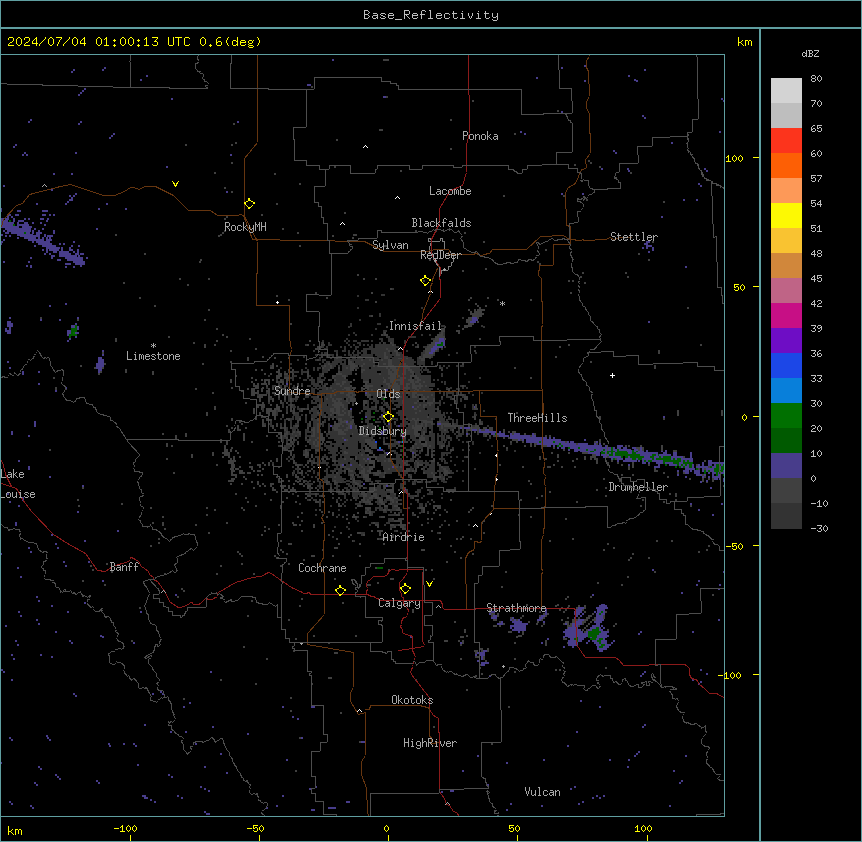Click the -100 km tick on bottom axis
The image size is (862, 842).
[x=130, y=838]
